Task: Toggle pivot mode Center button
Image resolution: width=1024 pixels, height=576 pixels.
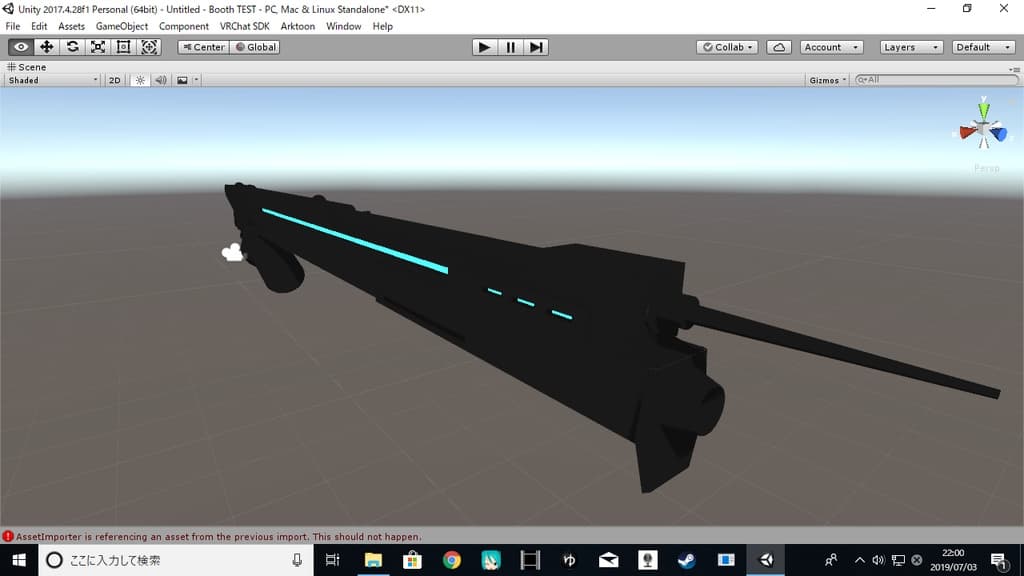Action: tap(204, 47)
